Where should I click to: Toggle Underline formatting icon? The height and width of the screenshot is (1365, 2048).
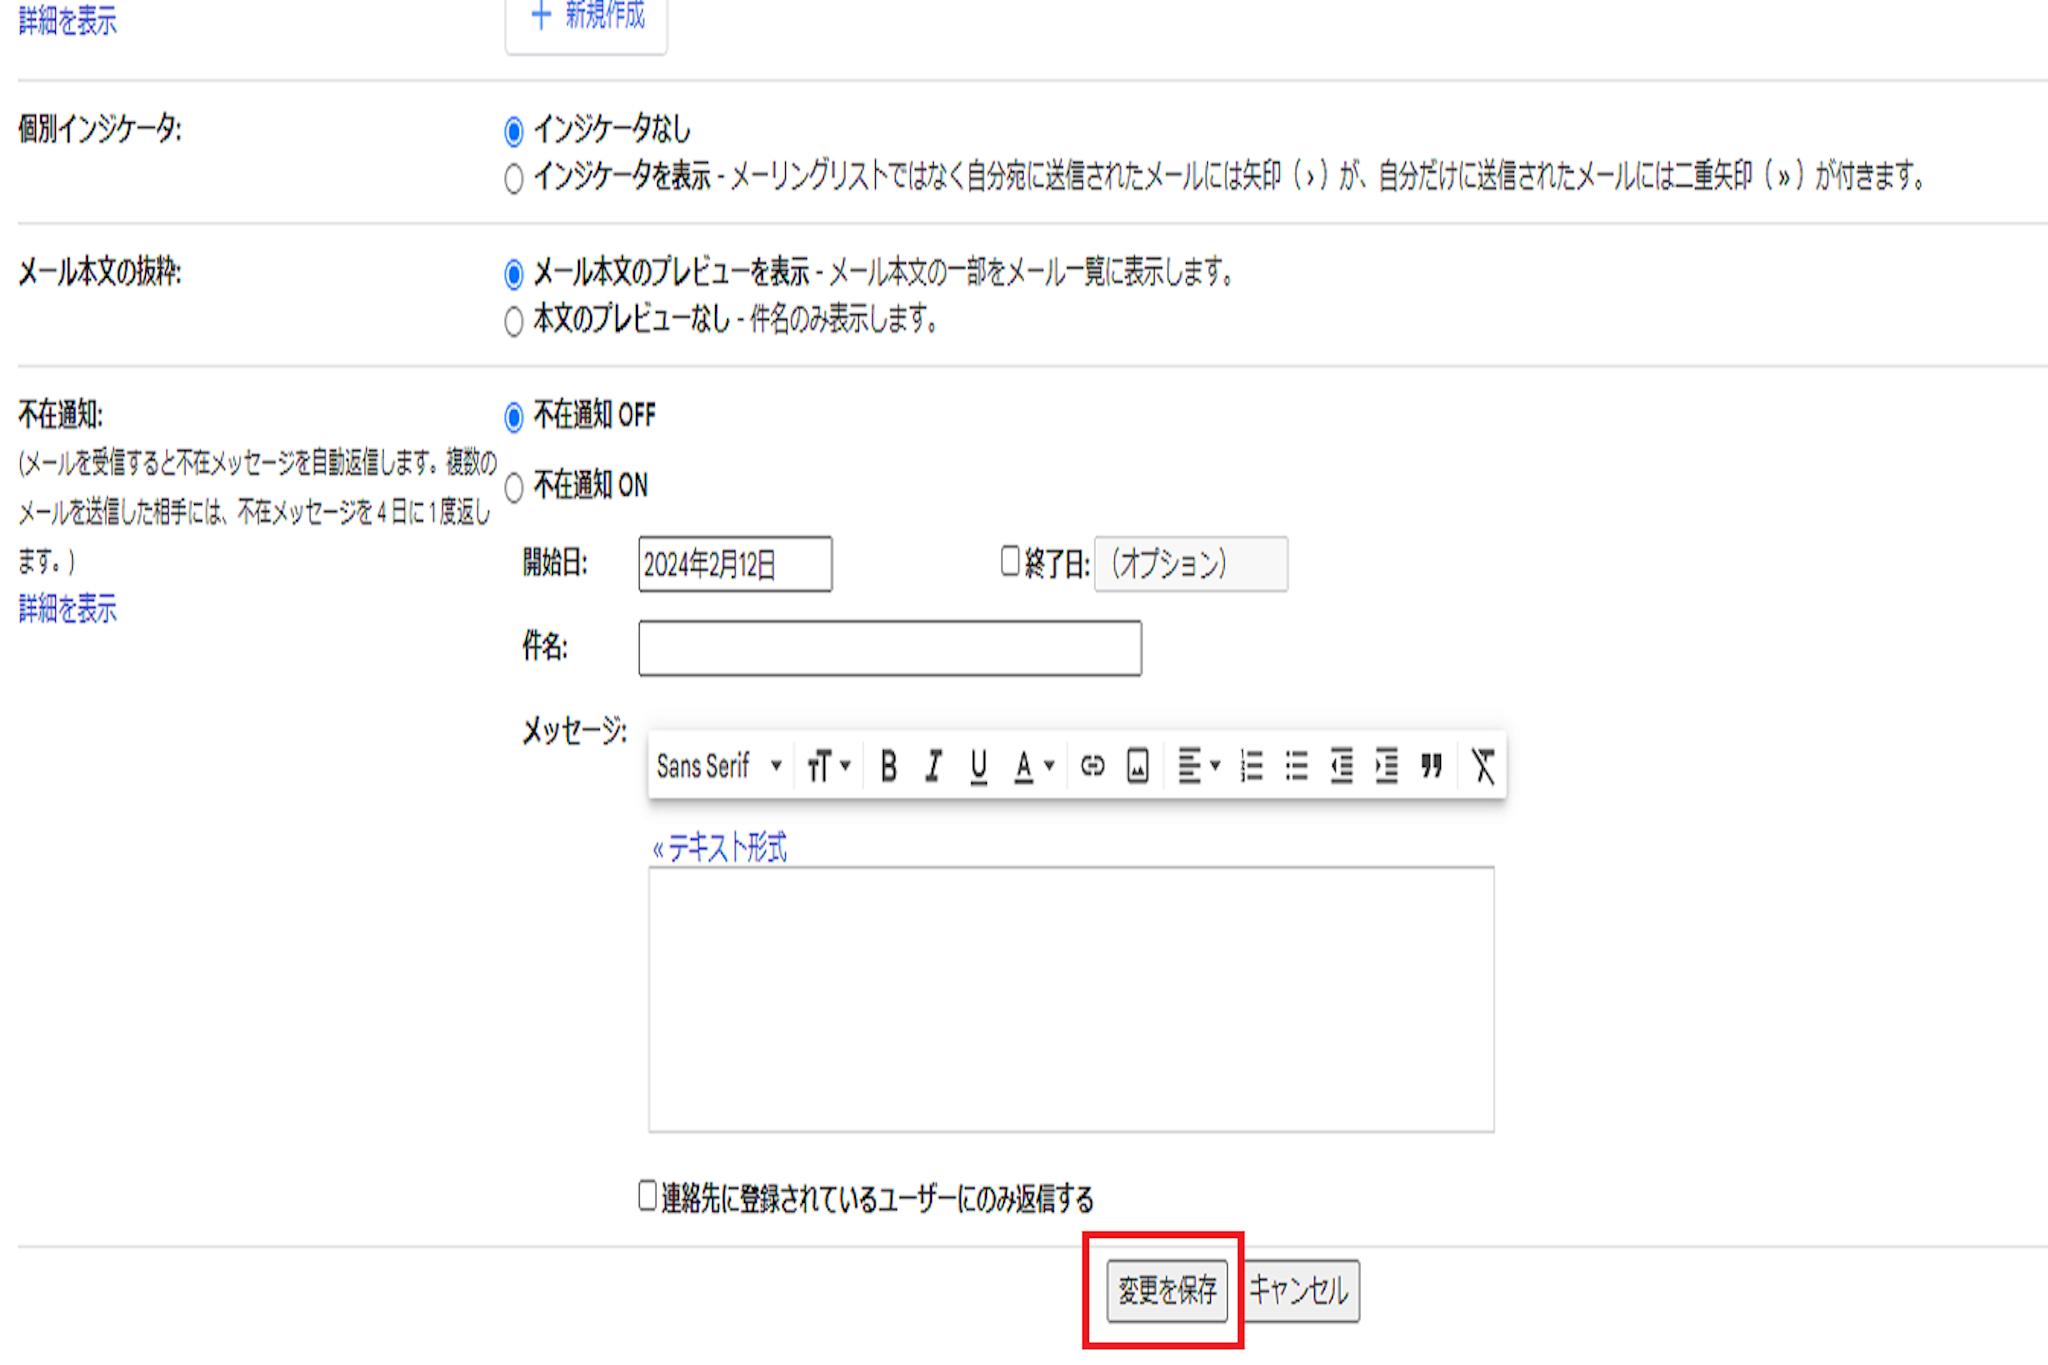click(978, 767)
